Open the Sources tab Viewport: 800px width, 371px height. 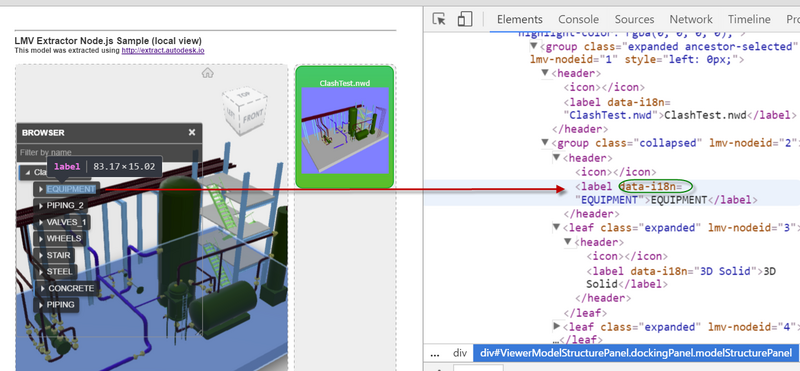pyautogui.click(x=634, y=19)
